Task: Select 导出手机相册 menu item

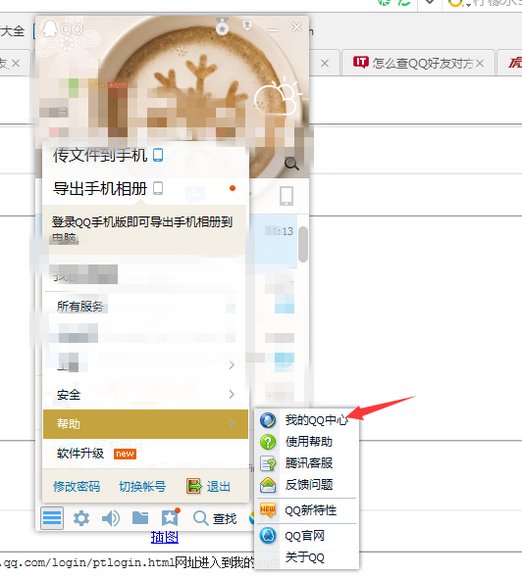Action: point(145,188)
